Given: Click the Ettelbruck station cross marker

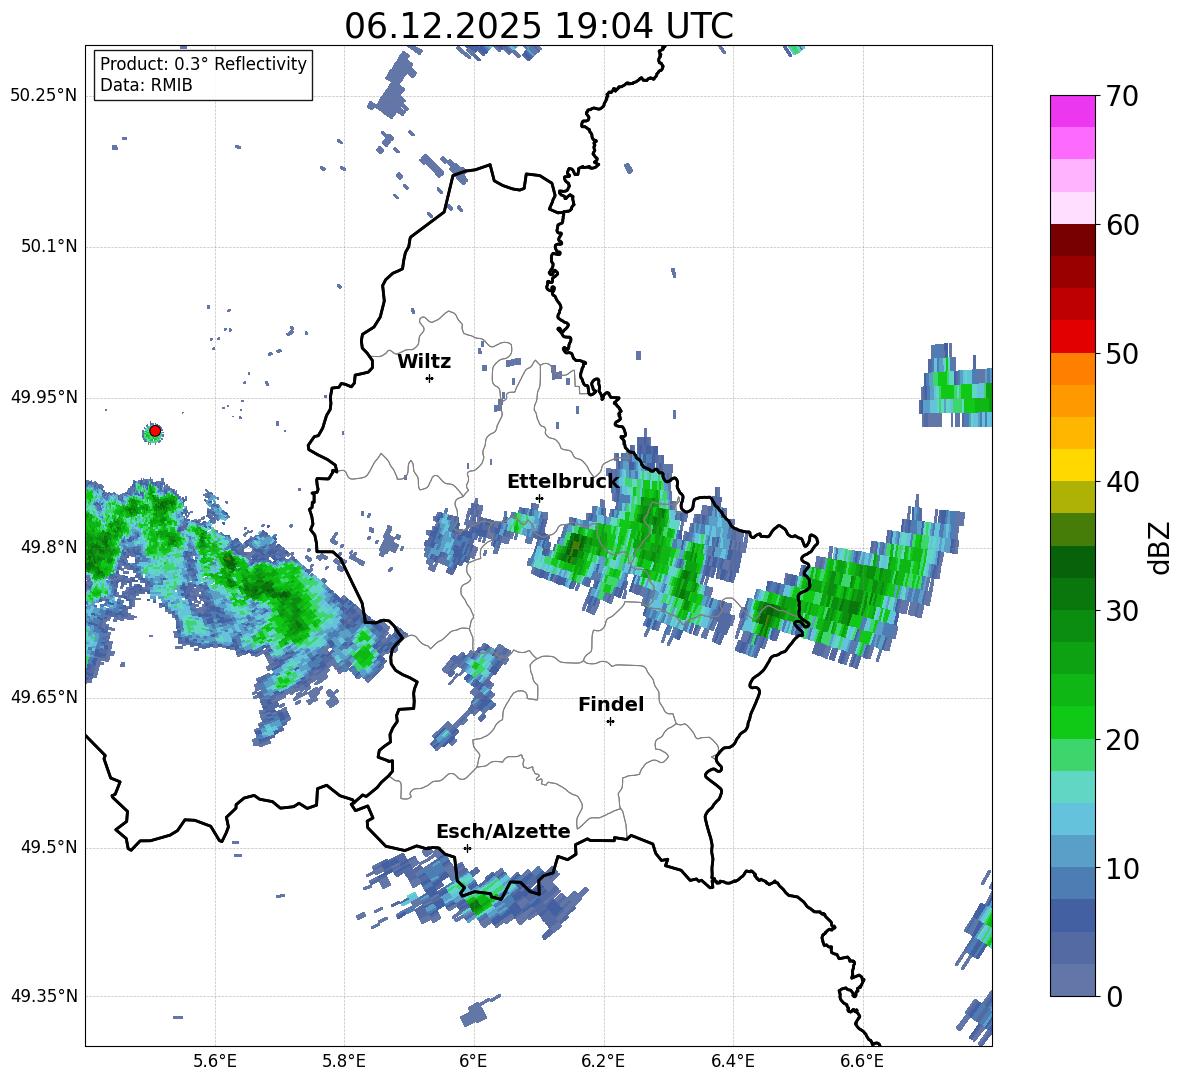Looking at the screenshot, I should pos(539,498).
